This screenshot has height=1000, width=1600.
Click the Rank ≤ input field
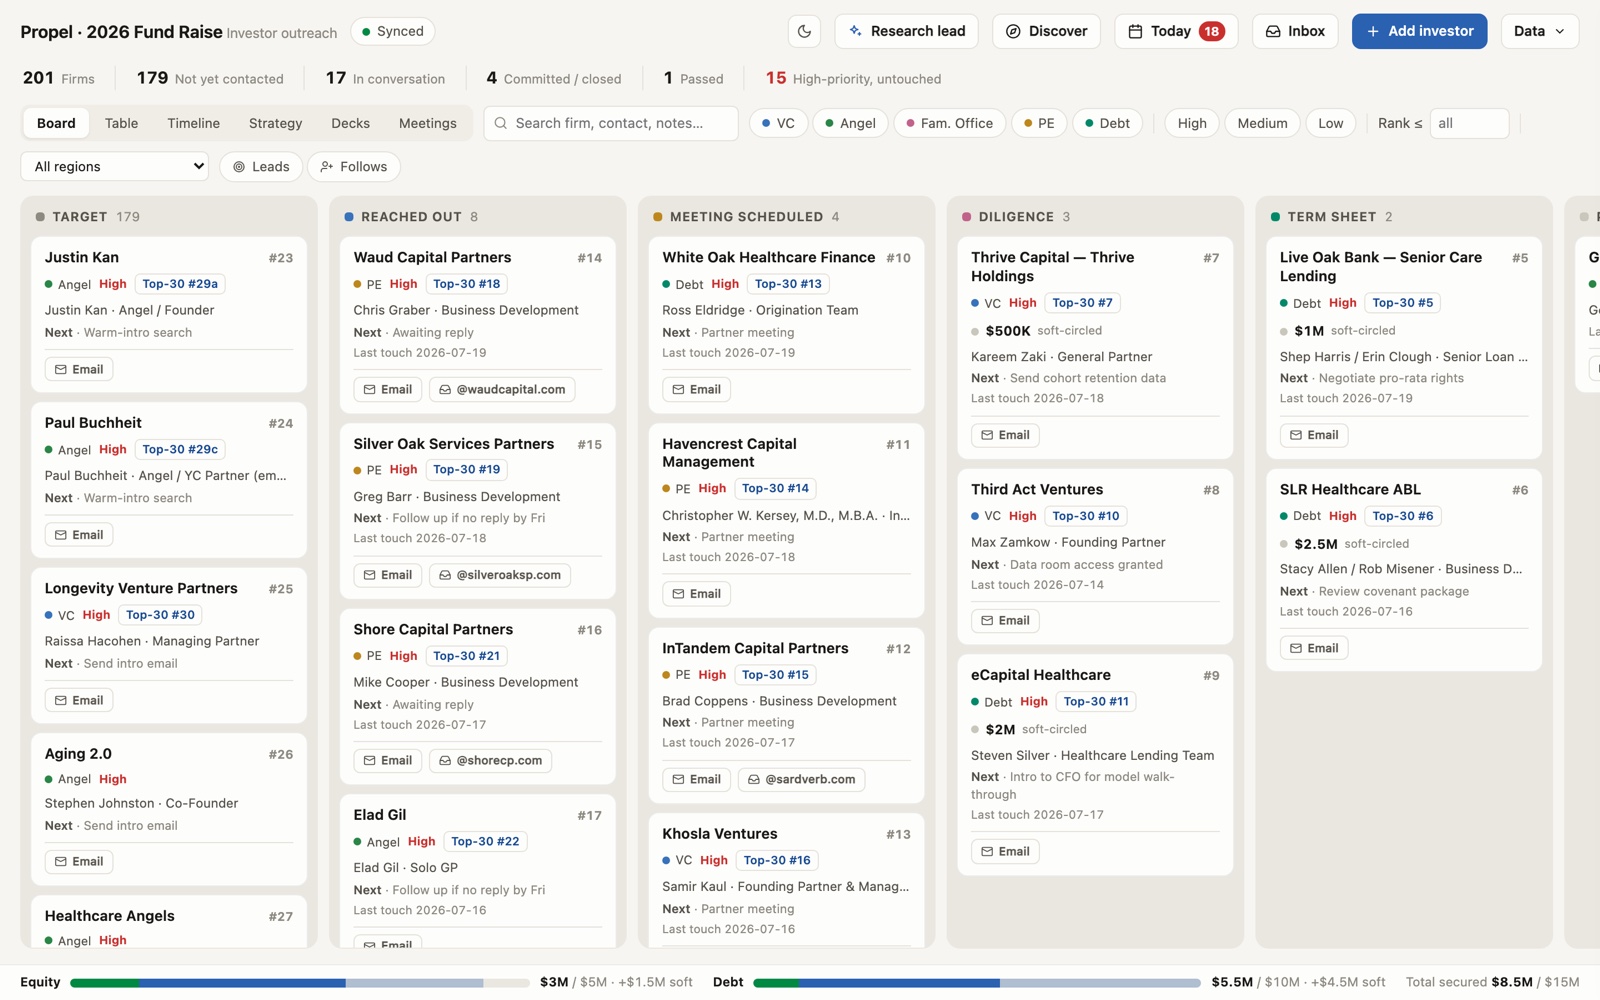click(x=1469, y=123)
